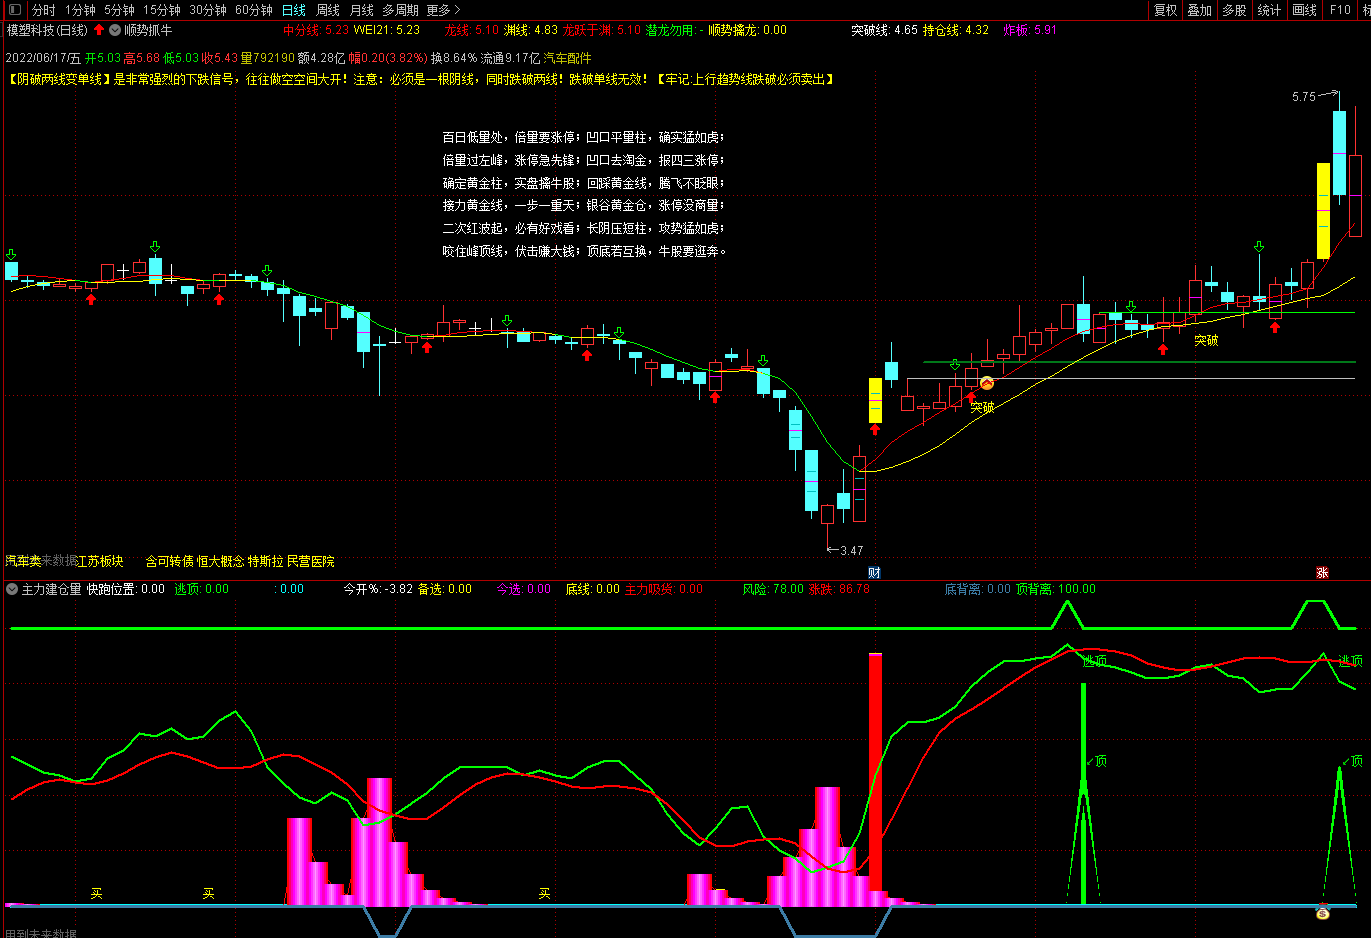The image size is (1371, 938).
Task: Activate the 画线 drawing tool
Action: coord(1305,10)
